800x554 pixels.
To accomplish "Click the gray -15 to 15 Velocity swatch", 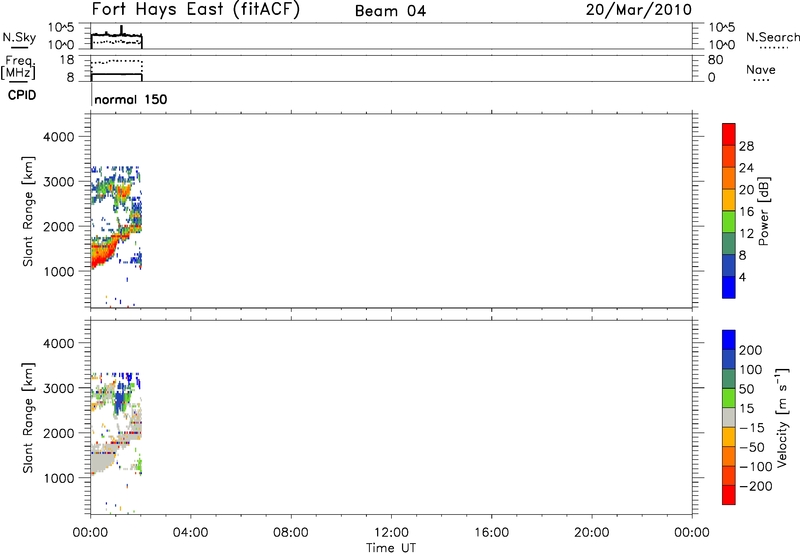I will [729, 417].
